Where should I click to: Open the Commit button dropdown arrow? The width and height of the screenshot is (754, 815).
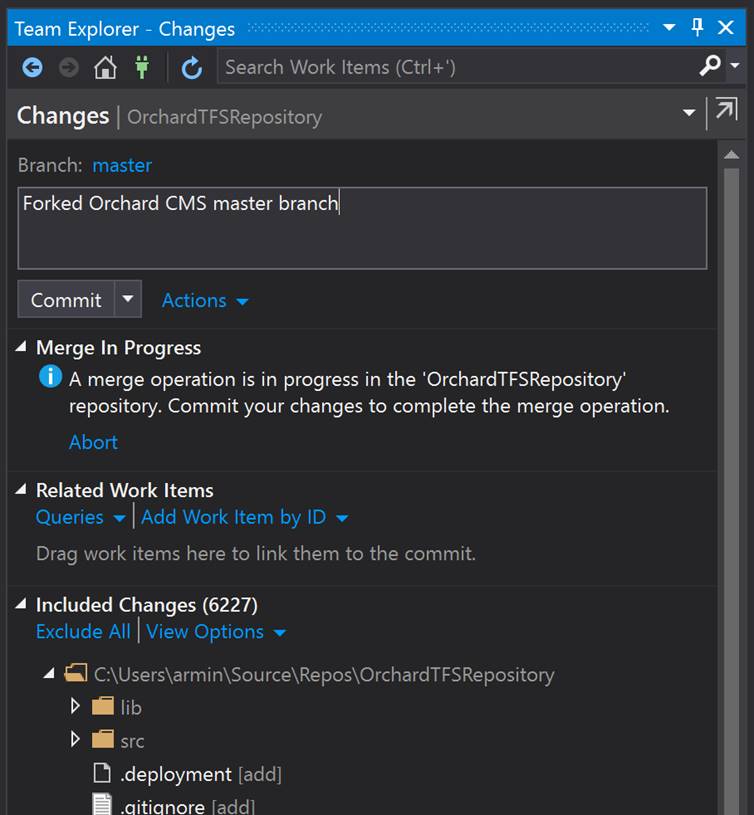(128, 299)
